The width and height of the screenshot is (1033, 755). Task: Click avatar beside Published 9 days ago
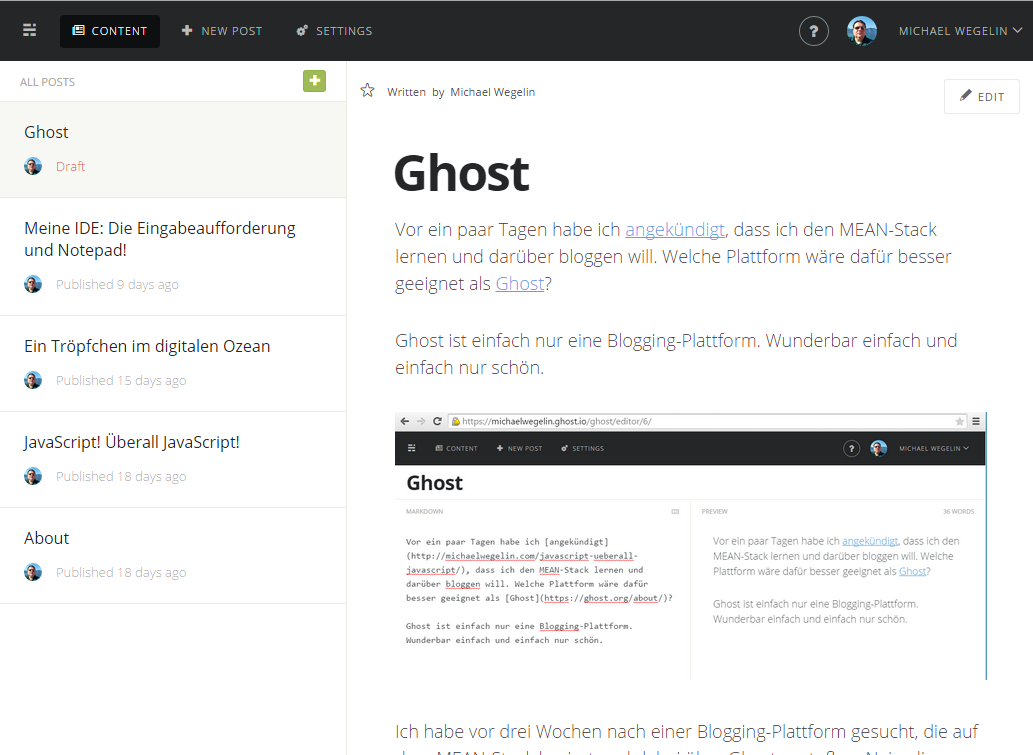pos(33,284)
